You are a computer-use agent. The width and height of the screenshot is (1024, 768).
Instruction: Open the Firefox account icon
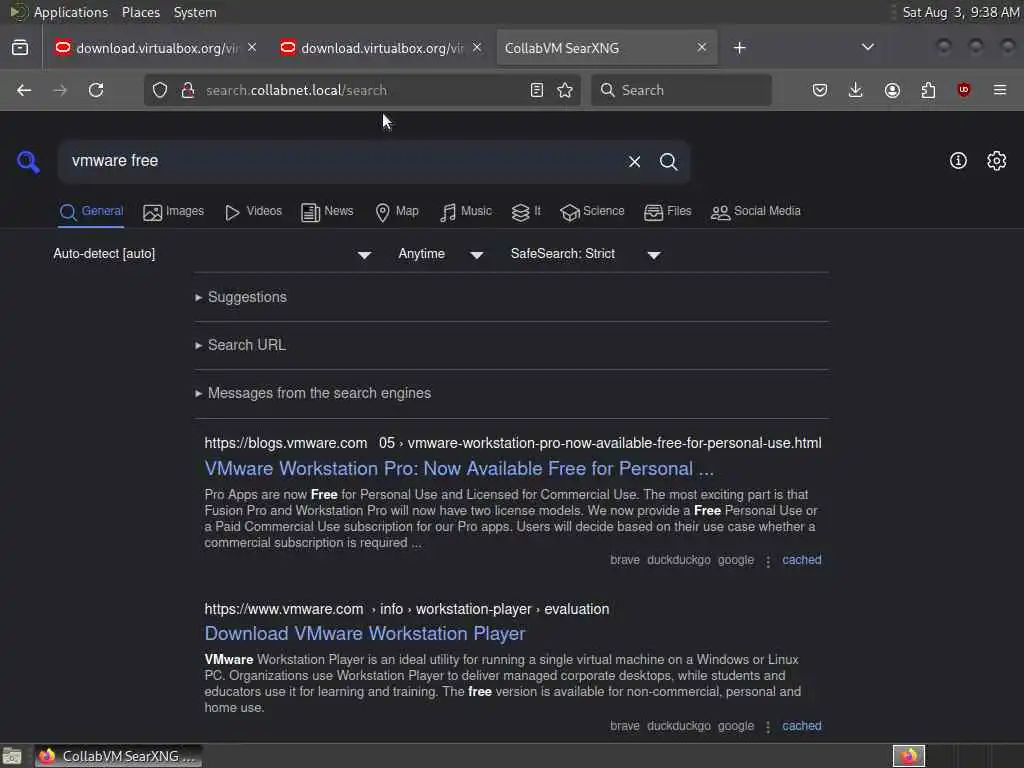(x=892, y=90)
